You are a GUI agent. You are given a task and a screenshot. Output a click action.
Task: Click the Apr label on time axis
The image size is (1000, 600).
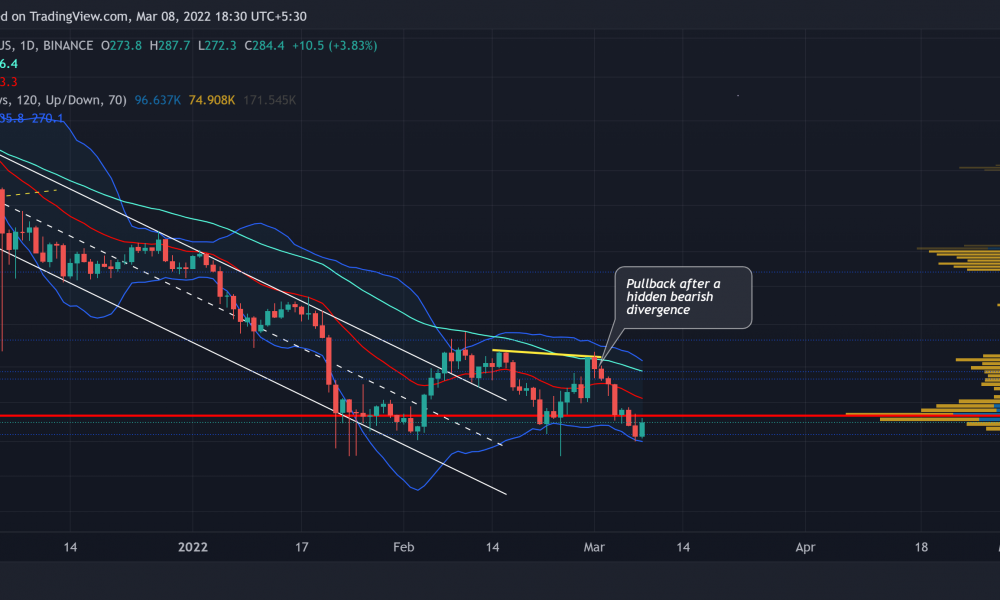click(805, 547)
